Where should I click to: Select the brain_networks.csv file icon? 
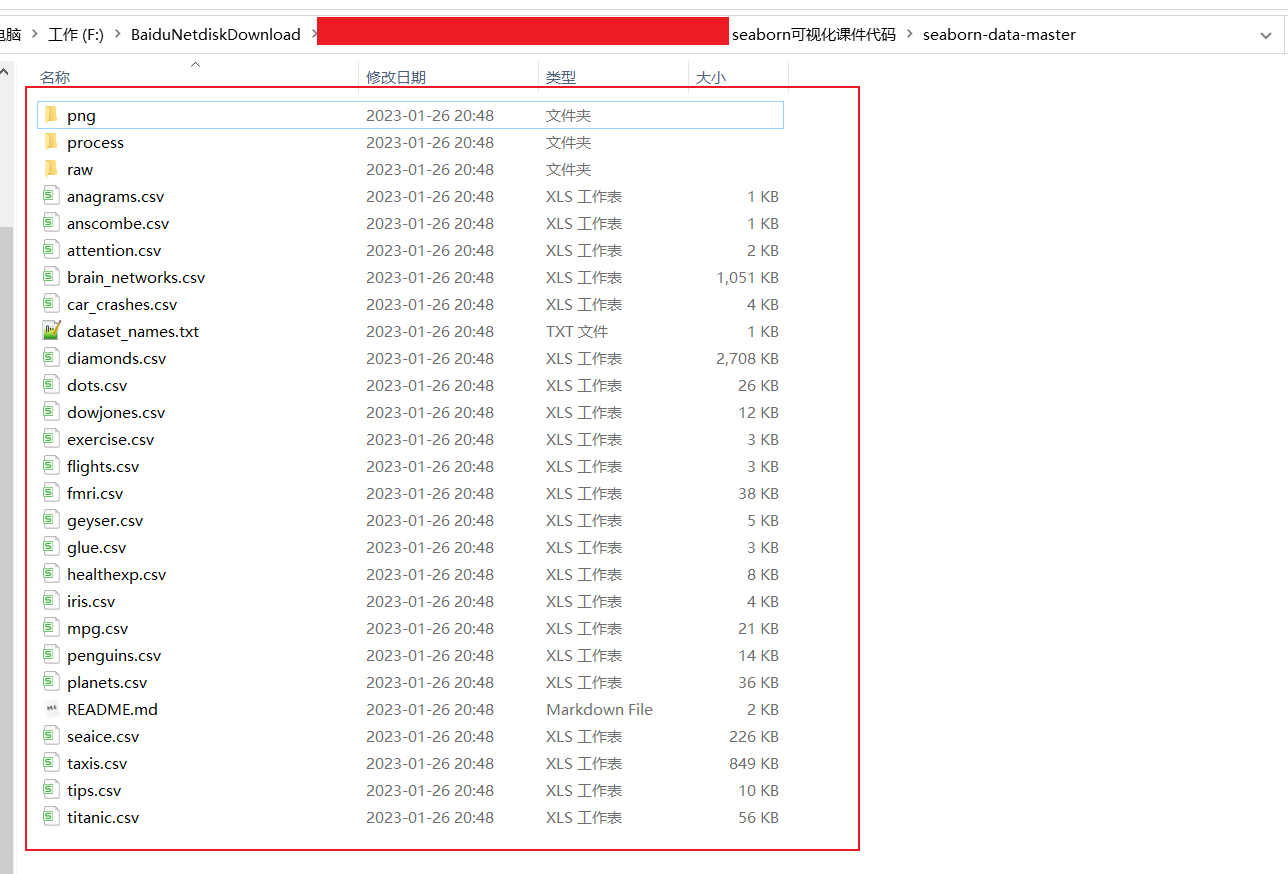51,277
